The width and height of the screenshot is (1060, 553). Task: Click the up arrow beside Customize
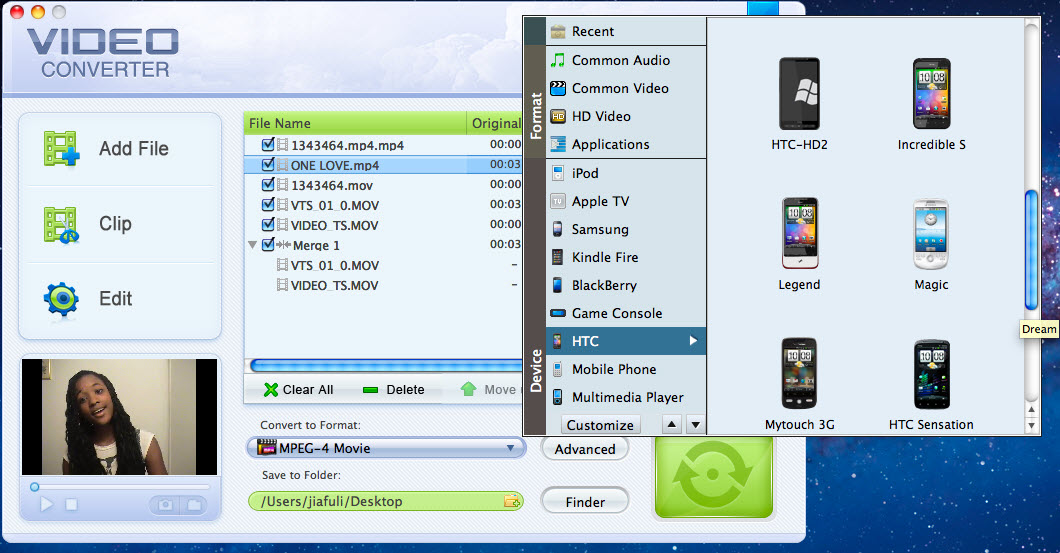tap(671, 425)
